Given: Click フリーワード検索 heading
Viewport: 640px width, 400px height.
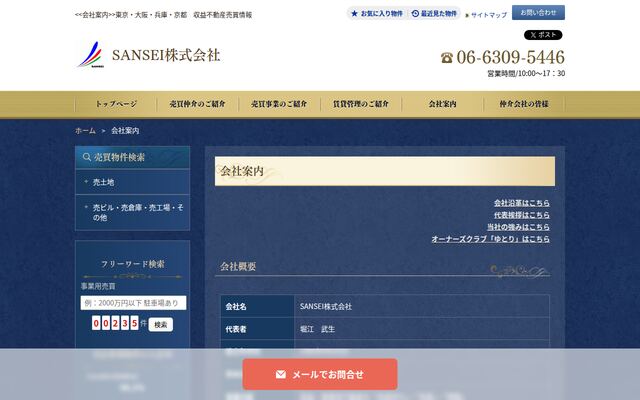Looking at the screenshot, I should tap(133, 264).
